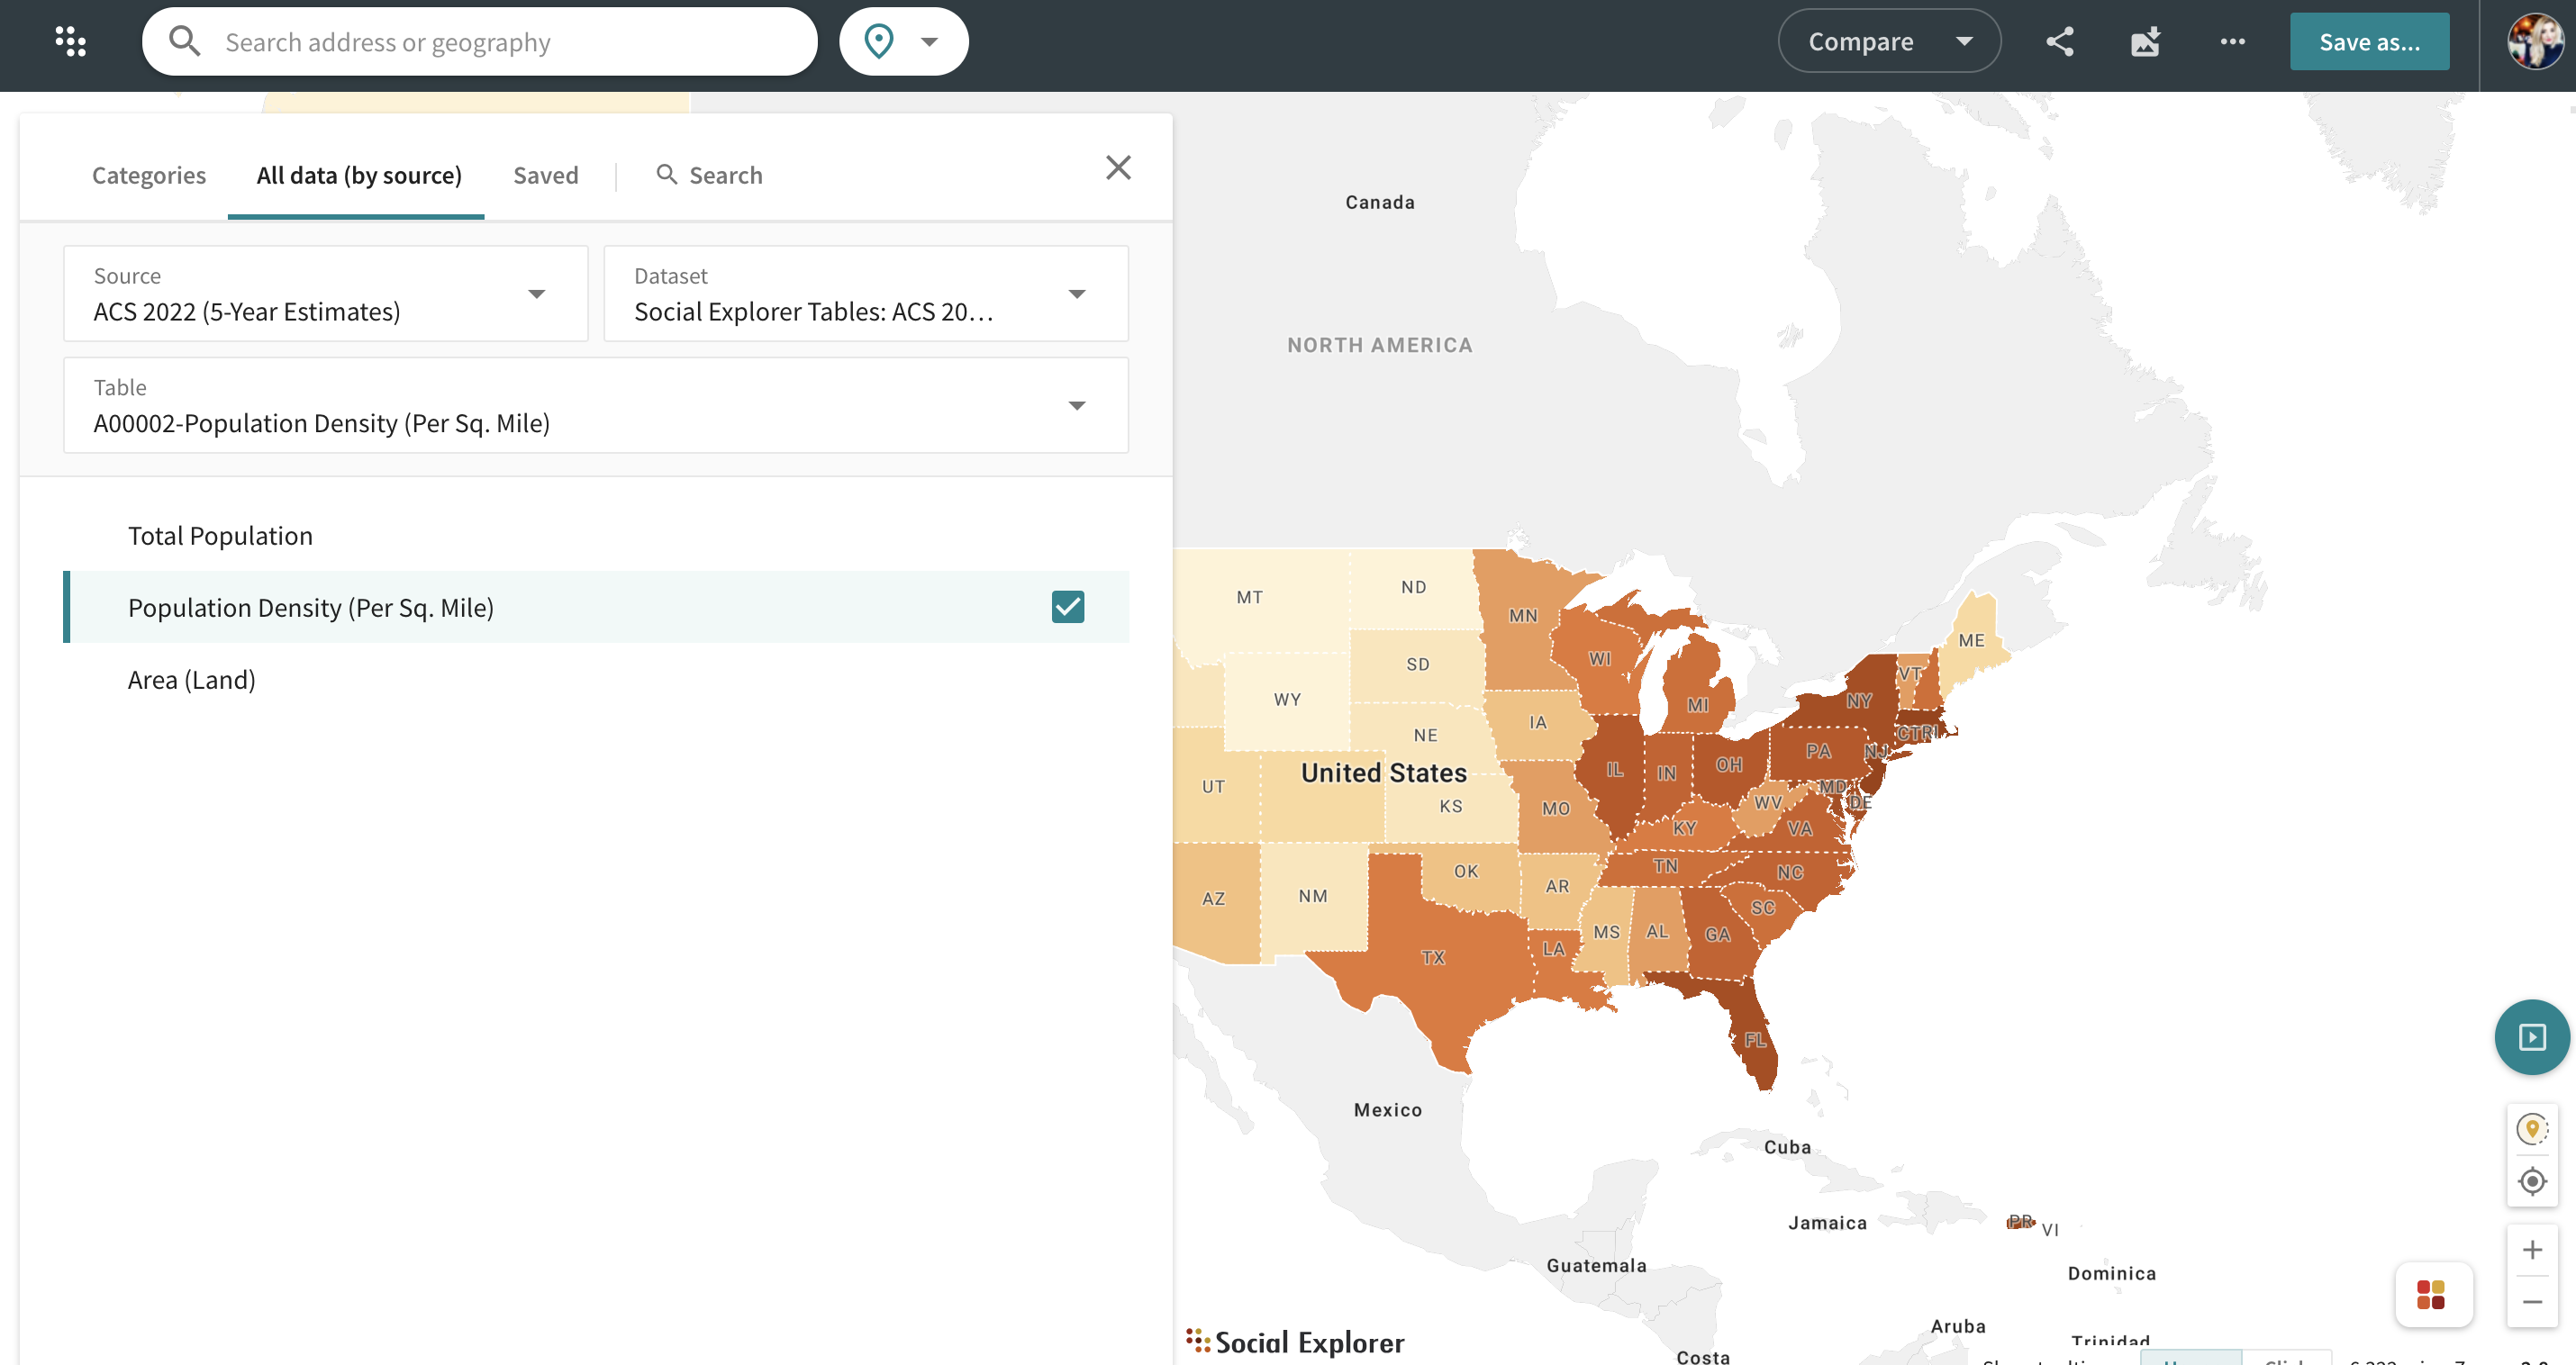Switch to the Saved tab
This screenshot has height=1365, width=2576.
[545, 175]
